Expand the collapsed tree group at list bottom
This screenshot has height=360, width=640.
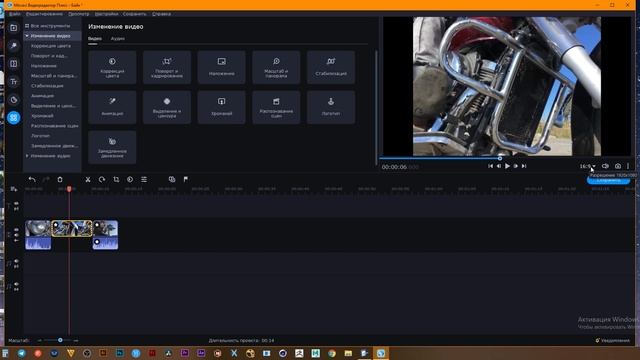point(27,156)
